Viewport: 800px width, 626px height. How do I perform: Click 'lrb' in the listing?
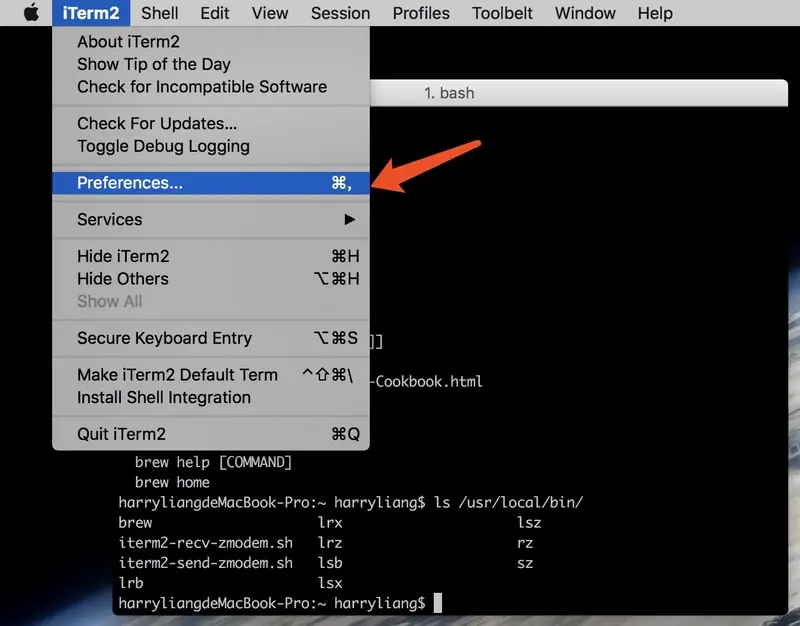coord(131,583)
